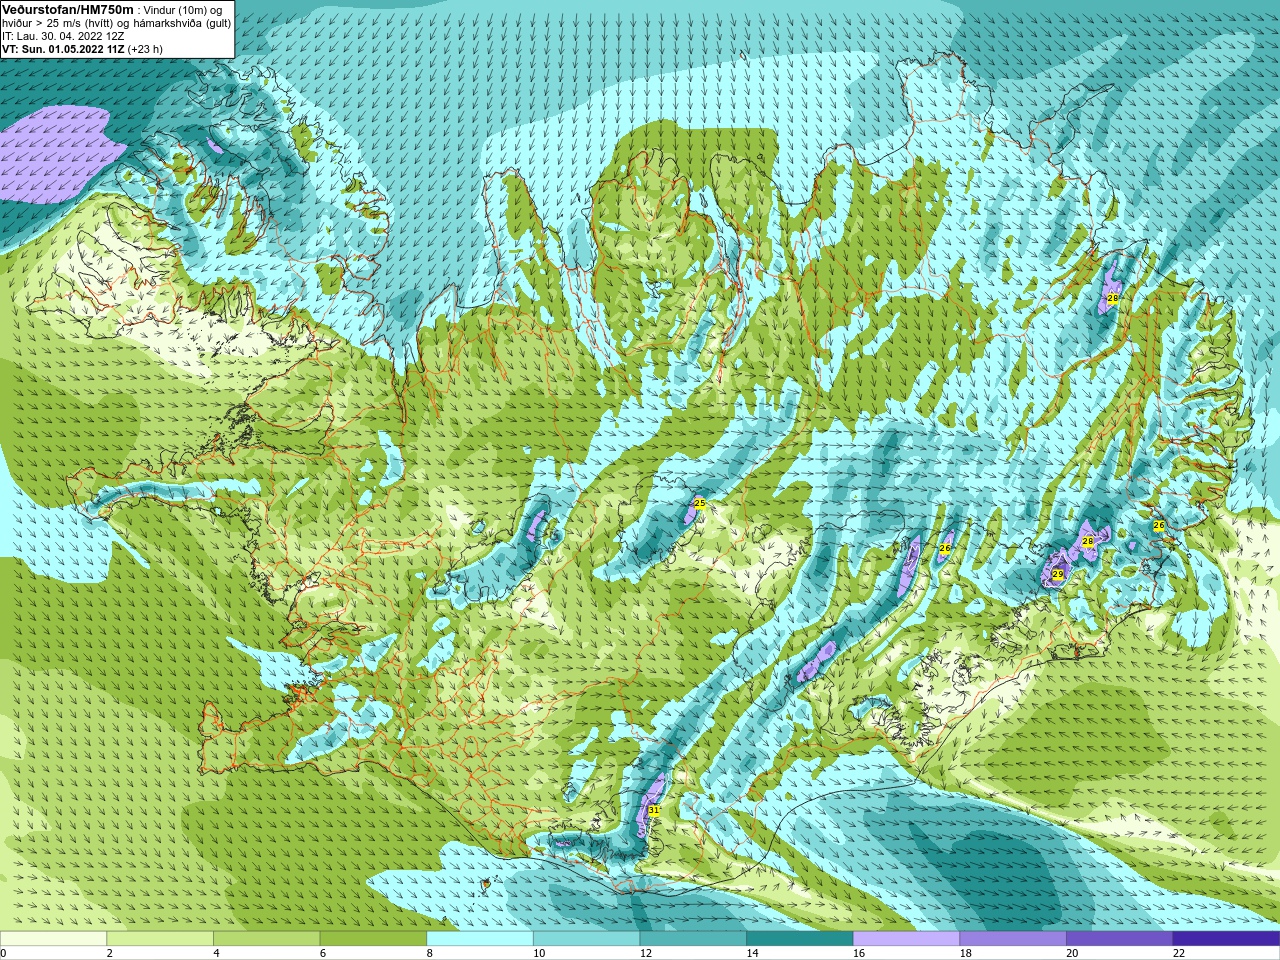Click the legend scale value 0
This screenshot has width=1280, height=960.
point(4,953)
